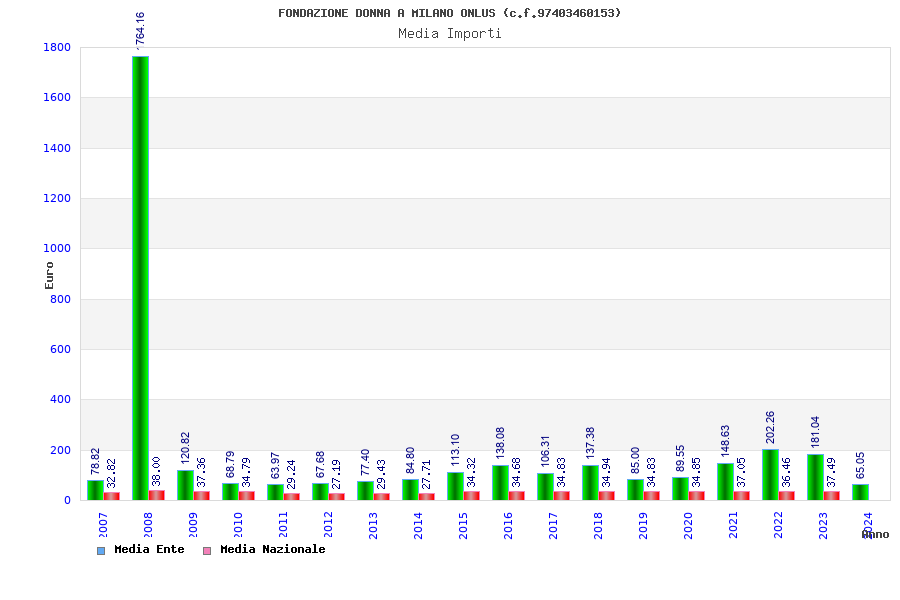This screenshot has width=900, height=600.
Task: Click the value label 84.80
Action: (x=410, y=460)
